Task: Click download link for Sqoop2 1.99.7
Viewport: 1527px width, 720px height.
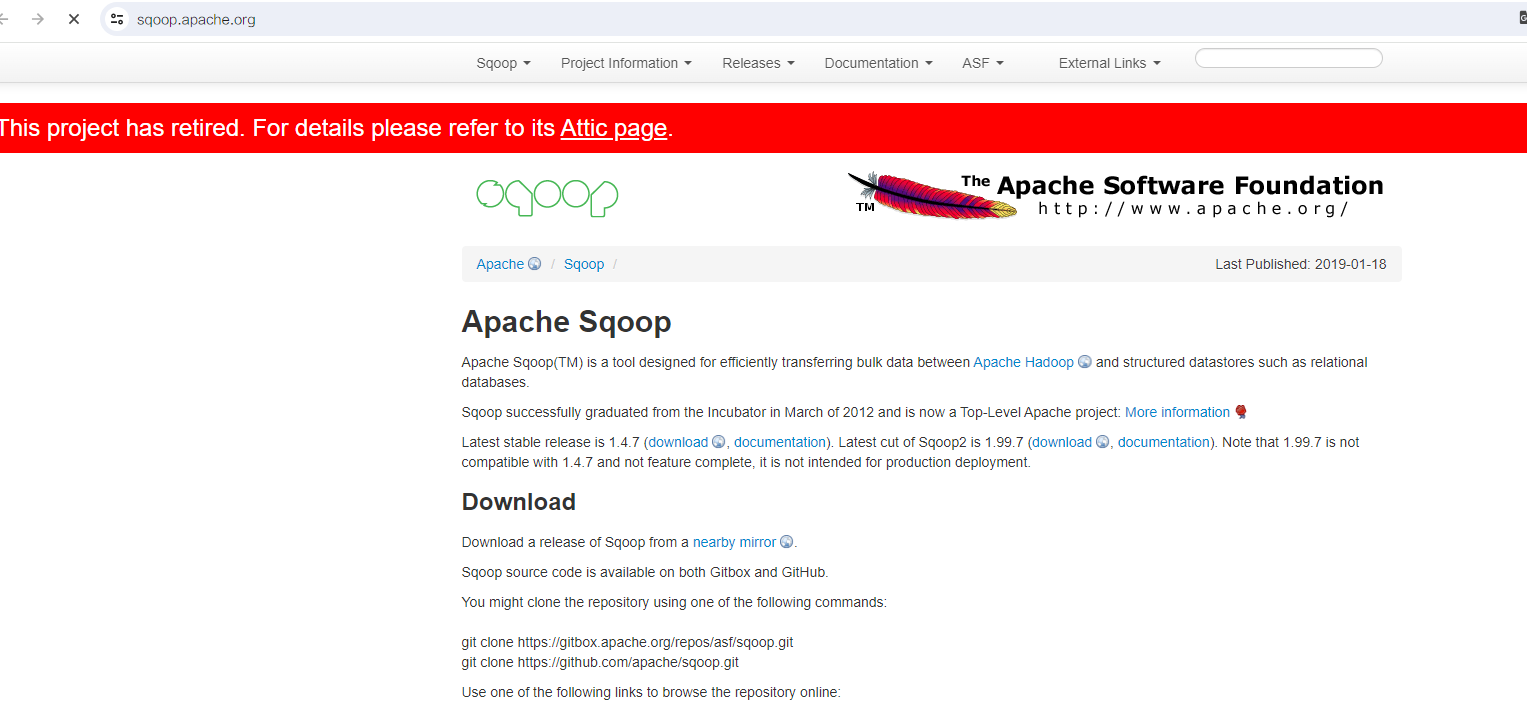Action: (1062, 442)
